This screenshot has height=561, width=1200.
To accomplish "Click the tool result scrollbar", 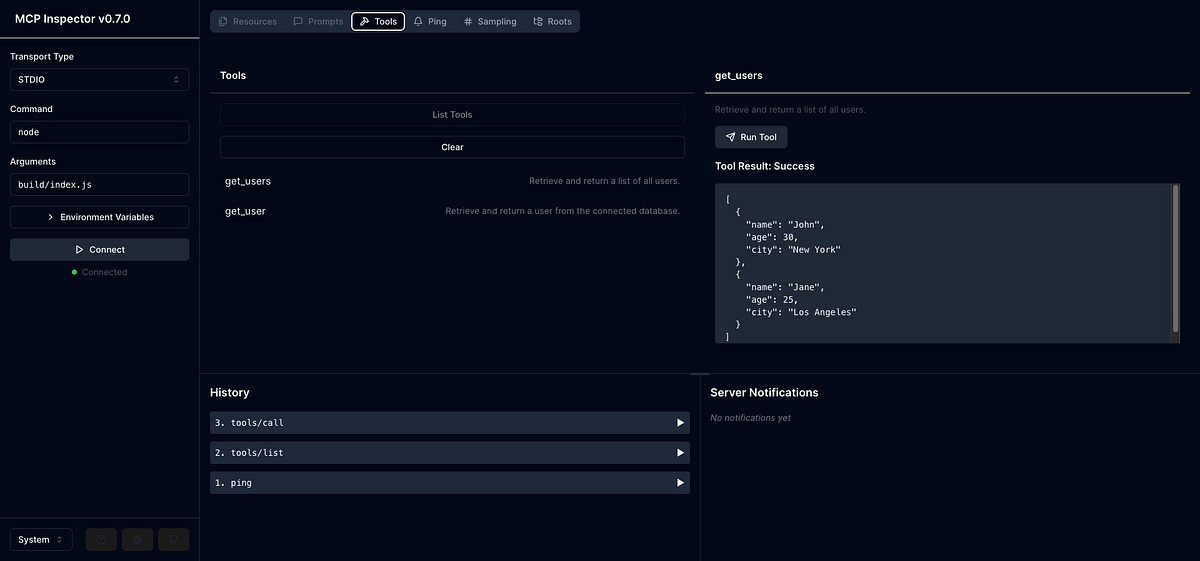I will click(1176, 260).
